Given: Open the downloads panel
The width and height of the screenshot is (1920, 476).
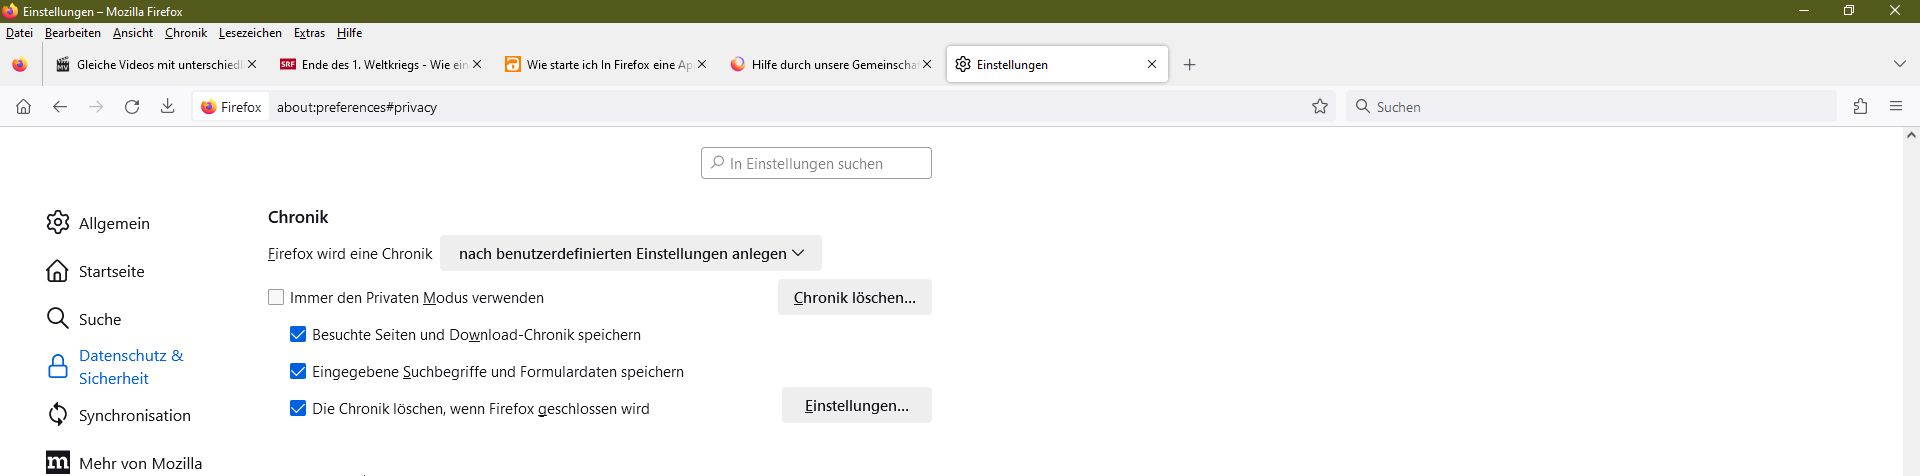Looking at the screenshot, I should (x=168, y=107).
